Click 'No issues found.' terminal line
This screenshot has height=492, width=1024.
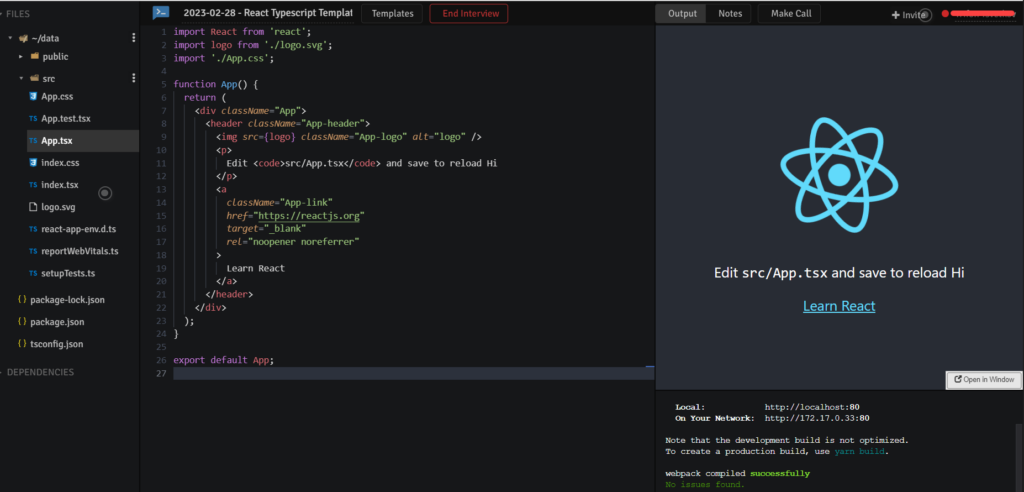704,485
